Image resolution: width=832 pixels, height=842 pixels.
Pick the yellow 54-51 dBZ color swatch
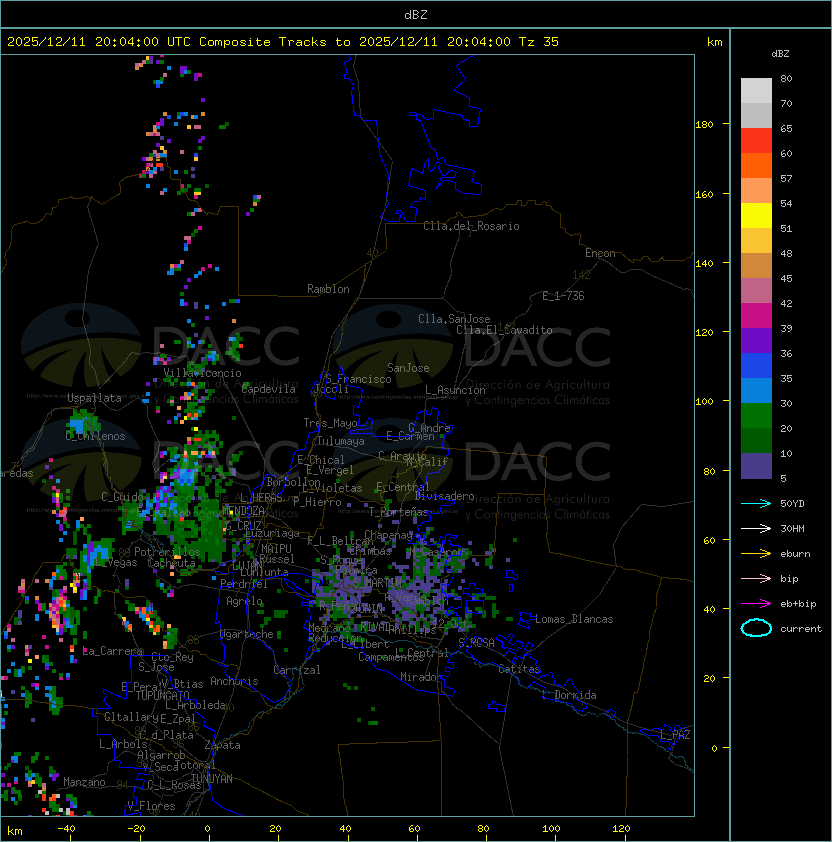point(756,216)
